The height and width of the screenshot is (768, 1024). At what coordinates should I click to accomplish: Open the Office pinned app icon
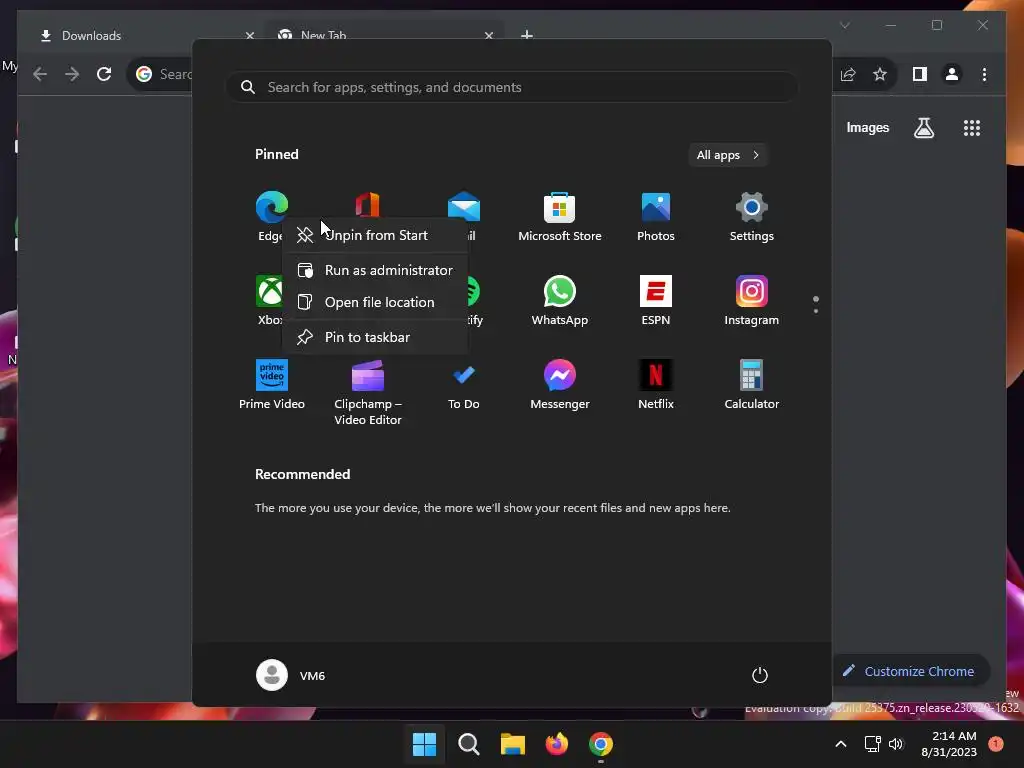[368, 204]
